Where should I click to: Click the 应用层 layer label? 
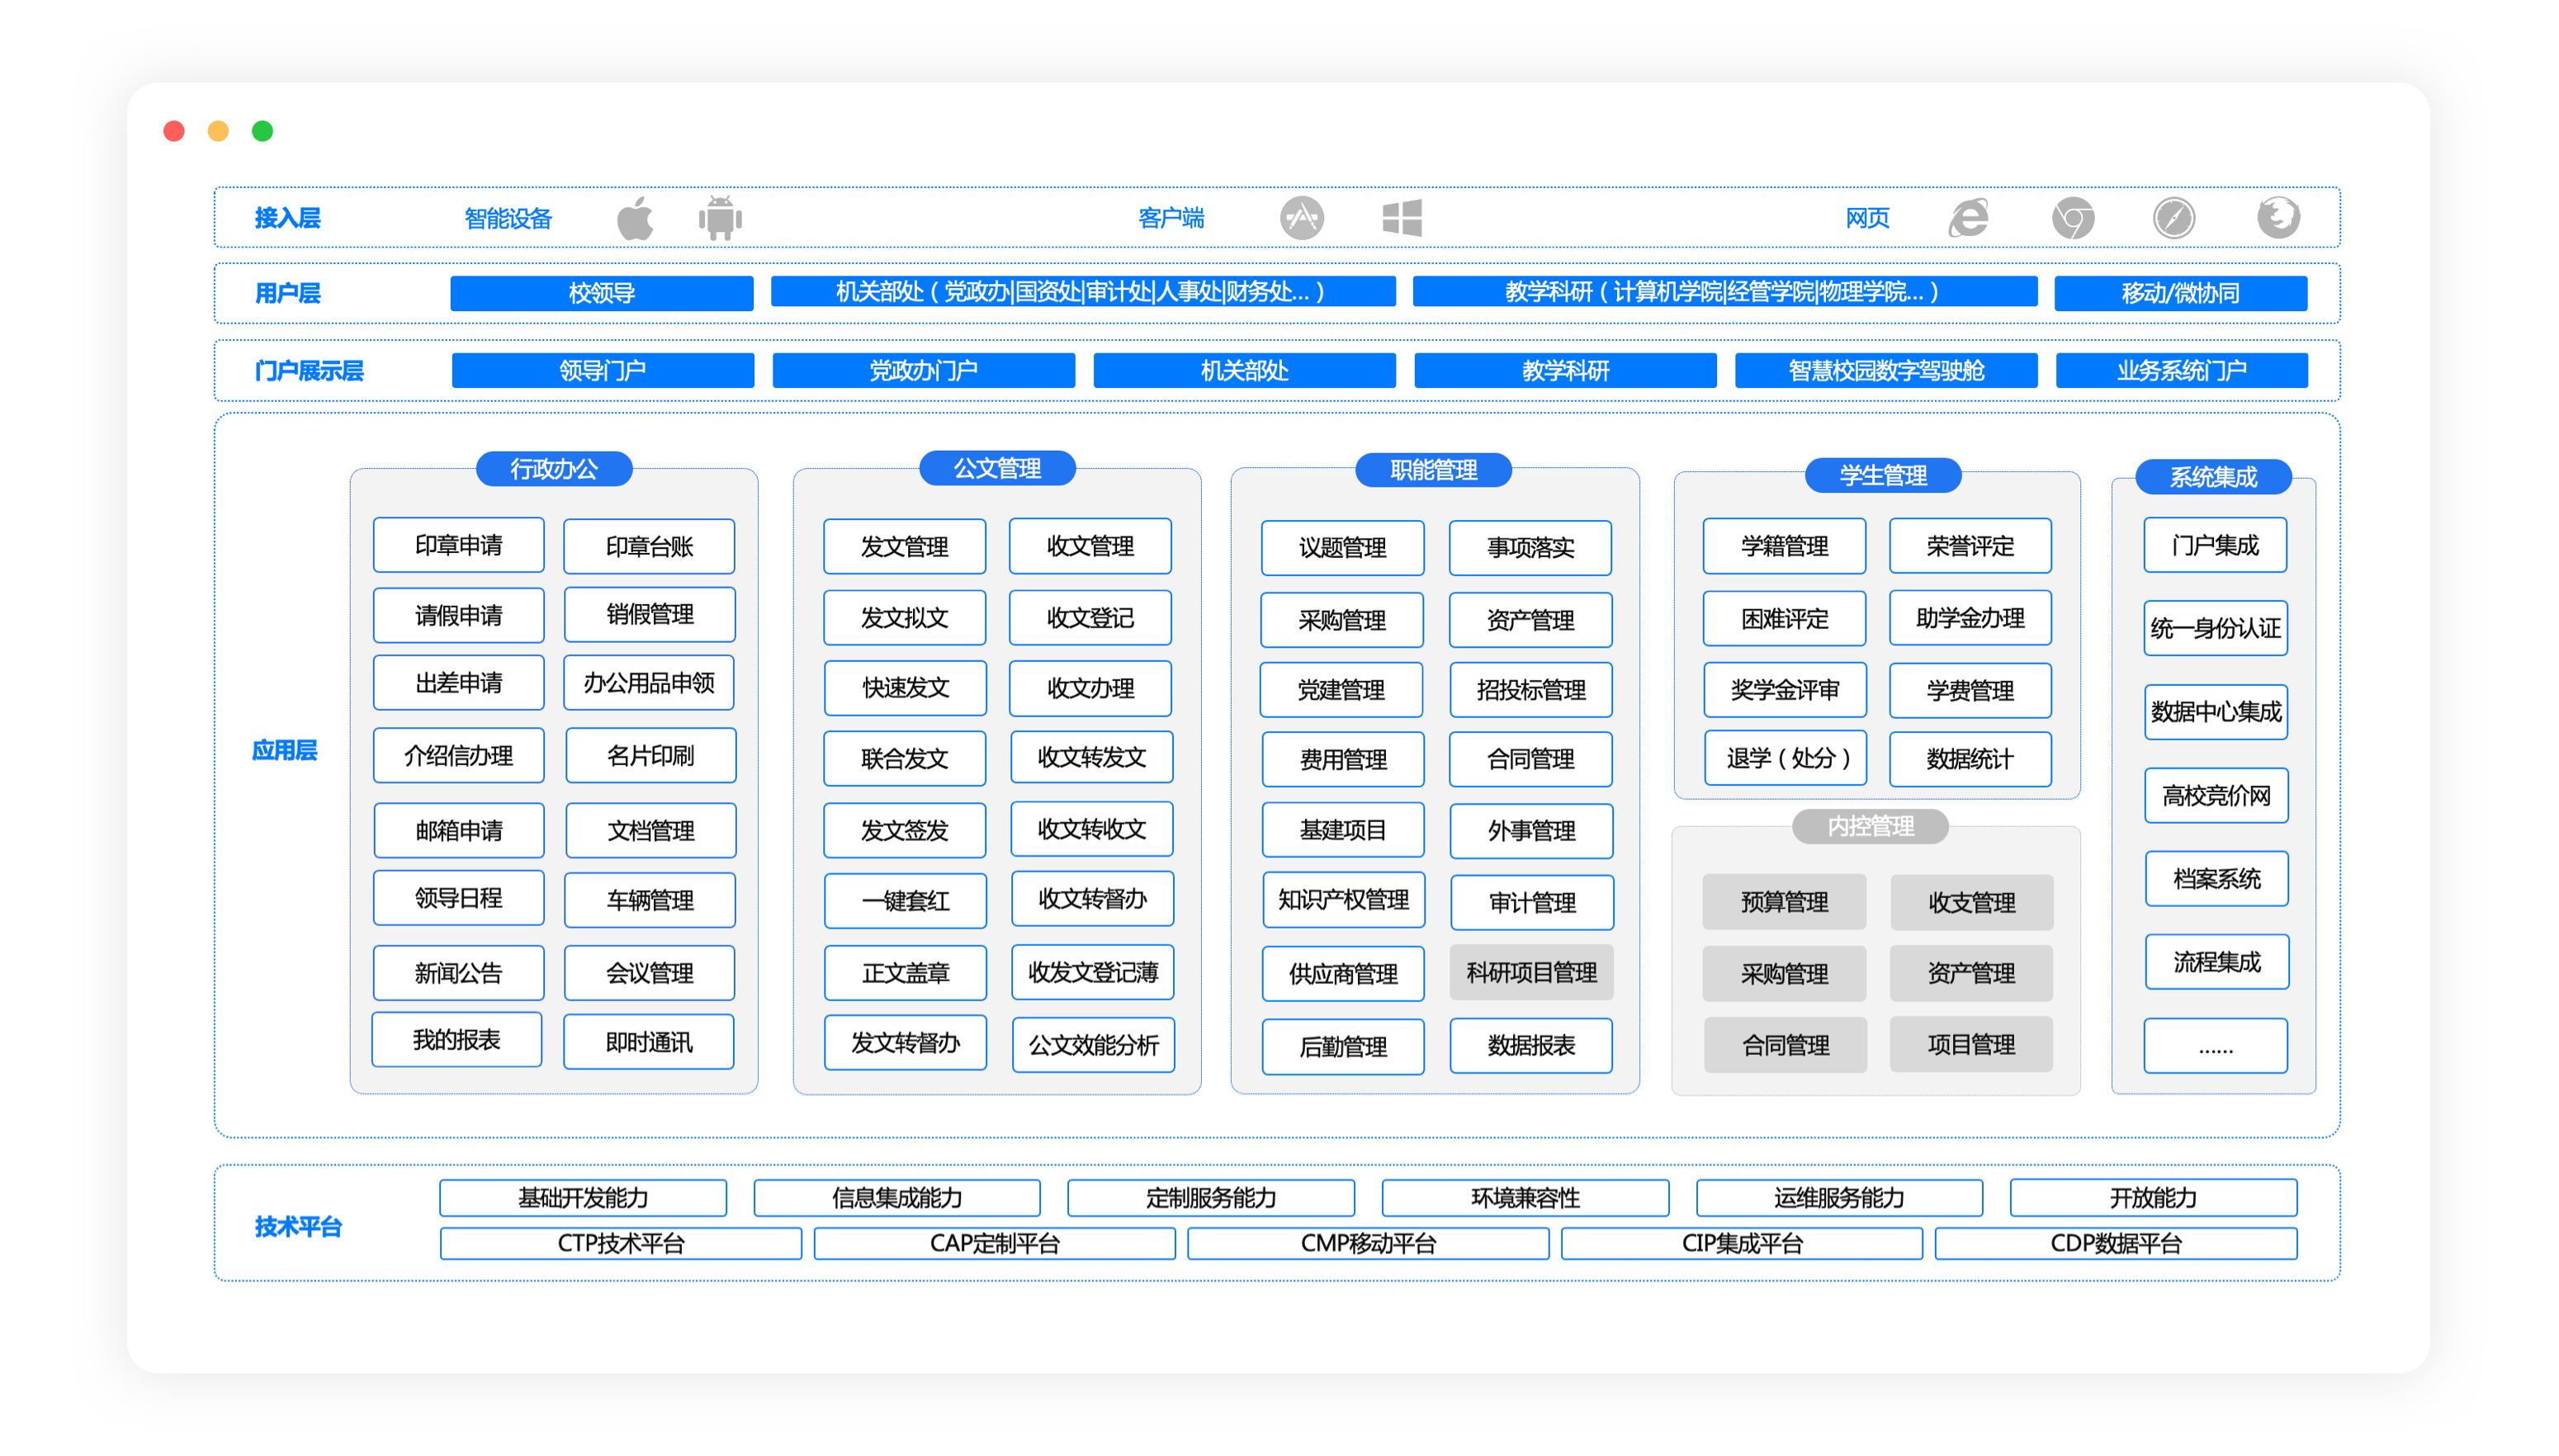[284, 750]
